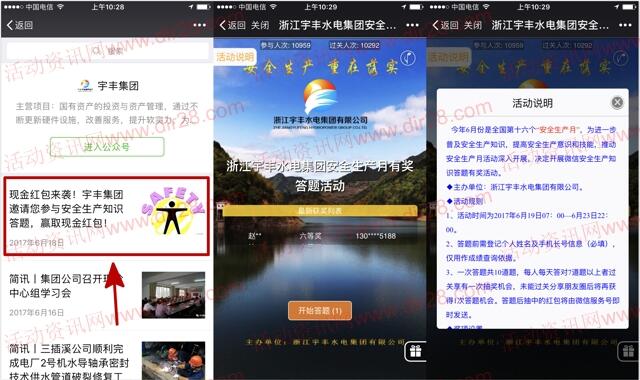Tap the 宇丰集团 account logo
The image size is (640, 380).
pyautogui.click(x=85, y=86)
